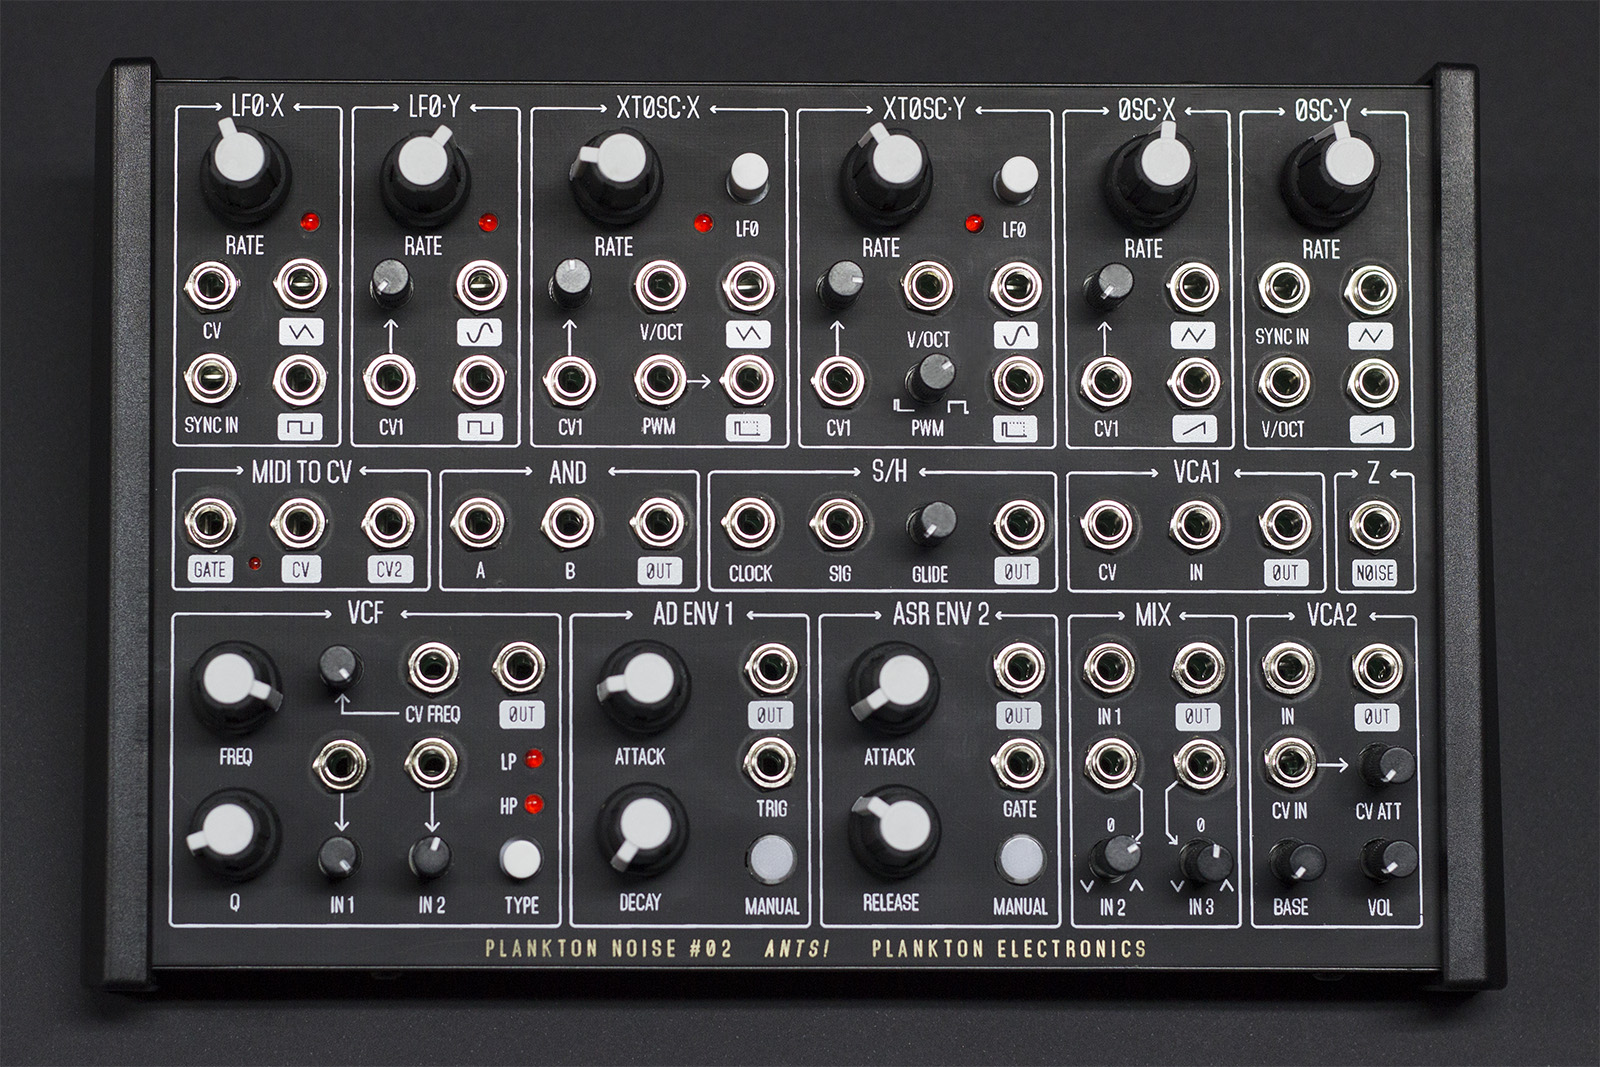The height and width of the screenshot is (1067, 1600).
Task: Click the VCA1 IN jack
Action: click(1196, 525)
